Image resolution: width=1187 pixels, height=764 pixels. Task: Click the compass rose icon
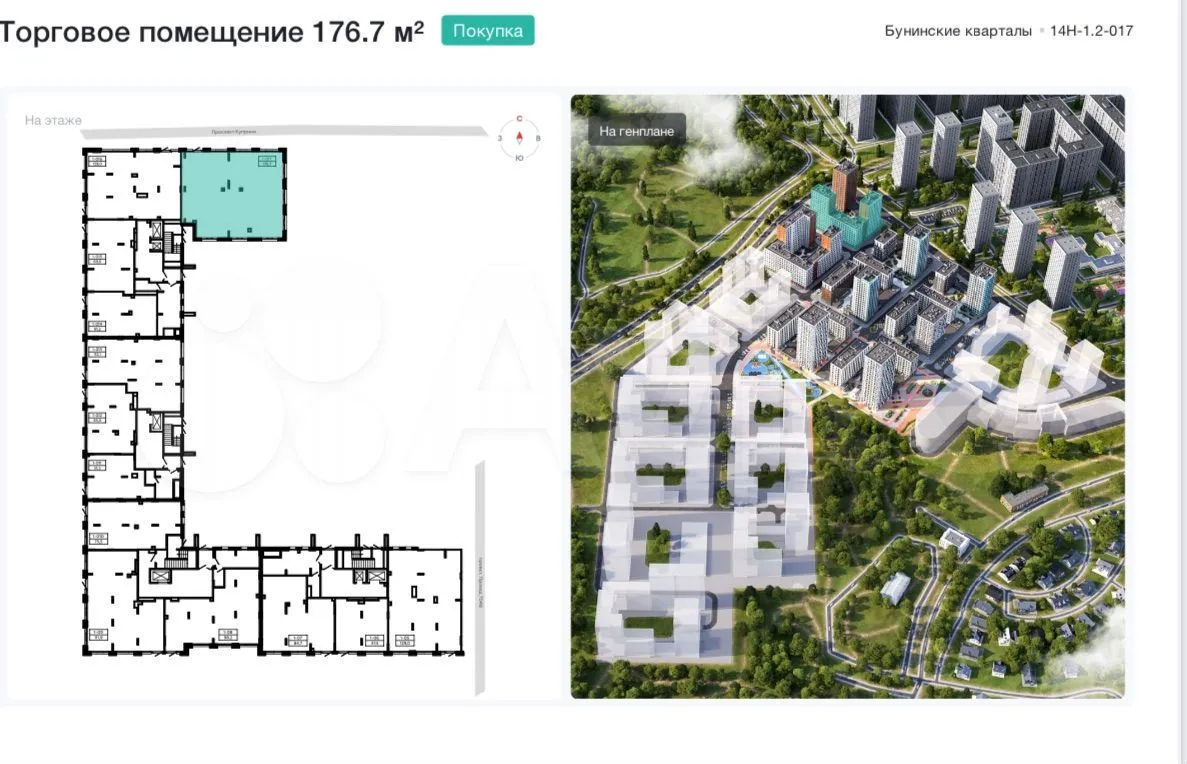pos(519,137)
